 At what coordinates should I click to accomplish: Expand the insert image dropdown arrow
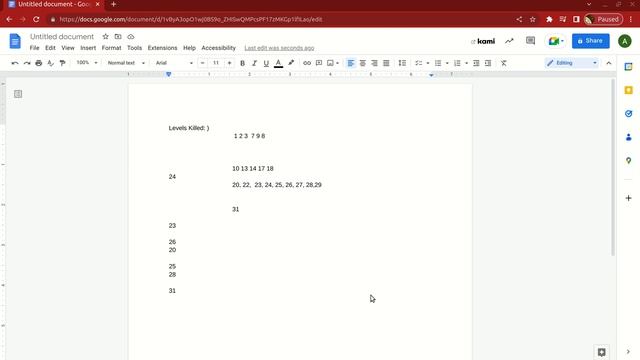[x=338, y=63]
